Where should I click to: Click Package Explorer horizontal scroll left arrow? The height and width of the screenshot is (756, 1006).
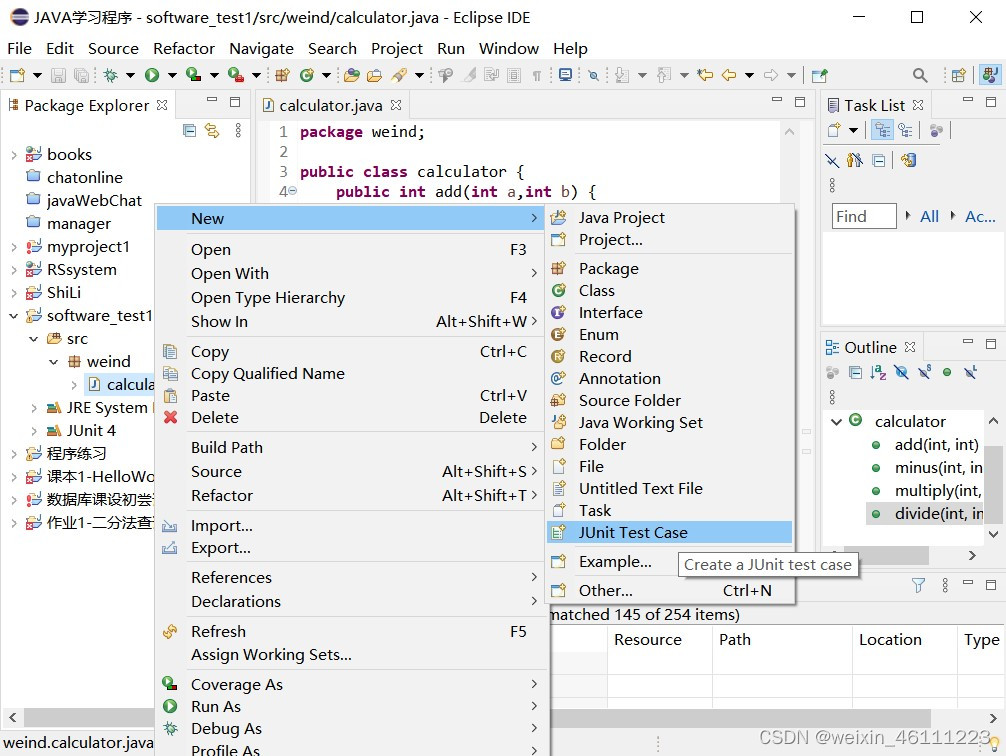[12, 717]
